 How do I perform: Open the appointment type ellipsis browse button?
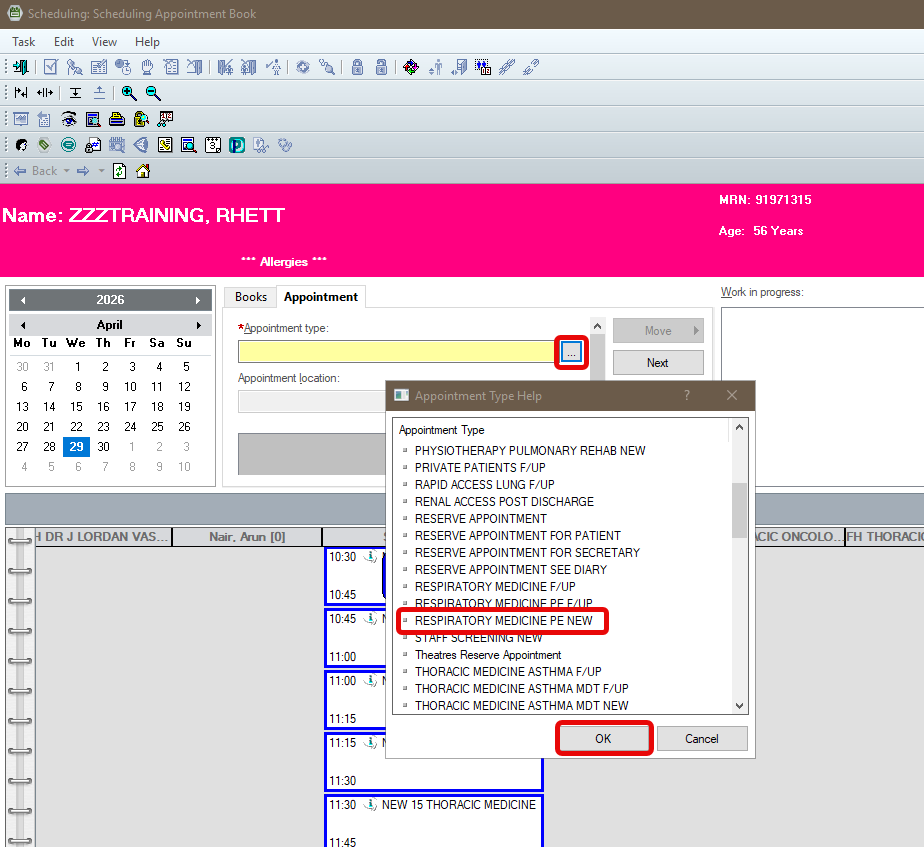coord(570,352)
